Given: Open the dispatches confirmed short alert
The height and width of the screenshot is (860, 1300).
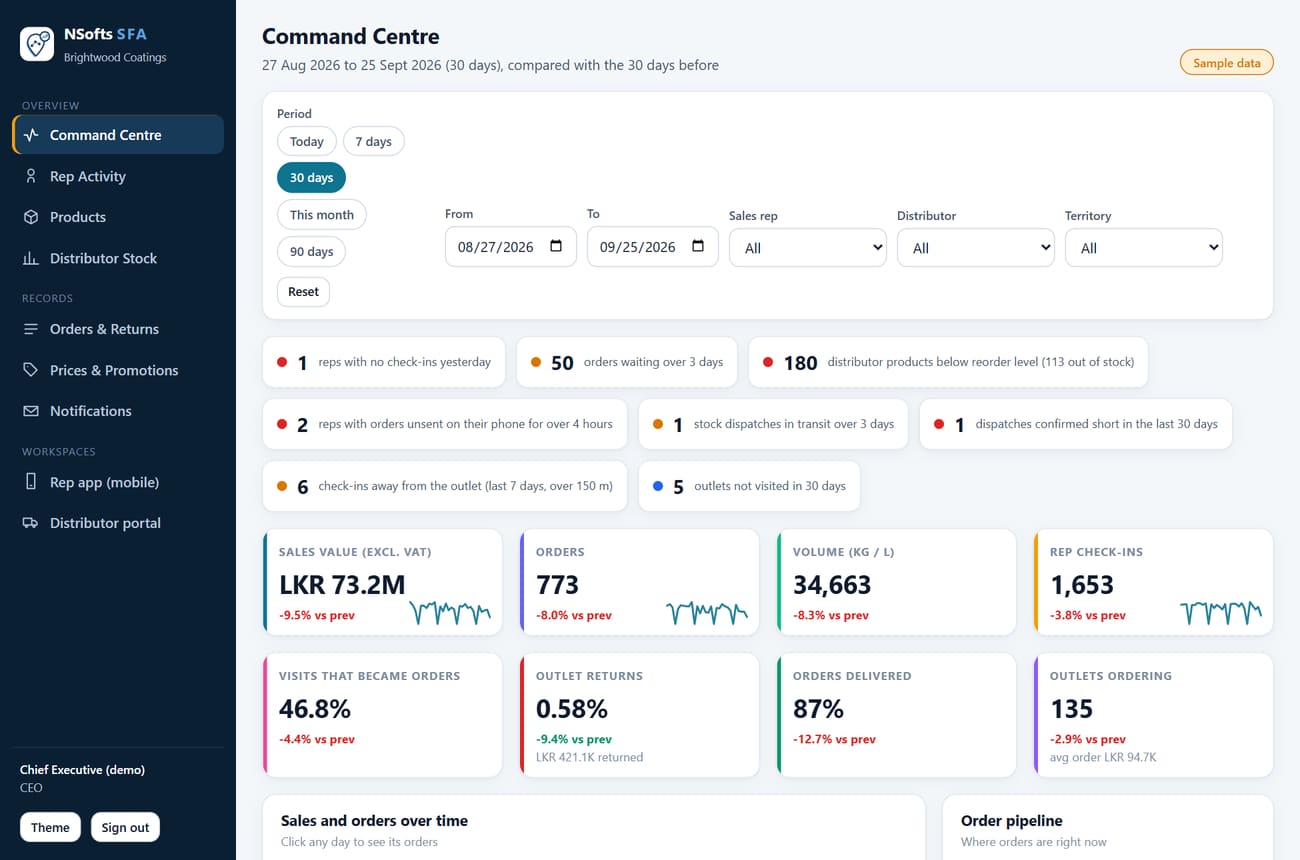Looking at the screenshot, I should point(1076,424).
